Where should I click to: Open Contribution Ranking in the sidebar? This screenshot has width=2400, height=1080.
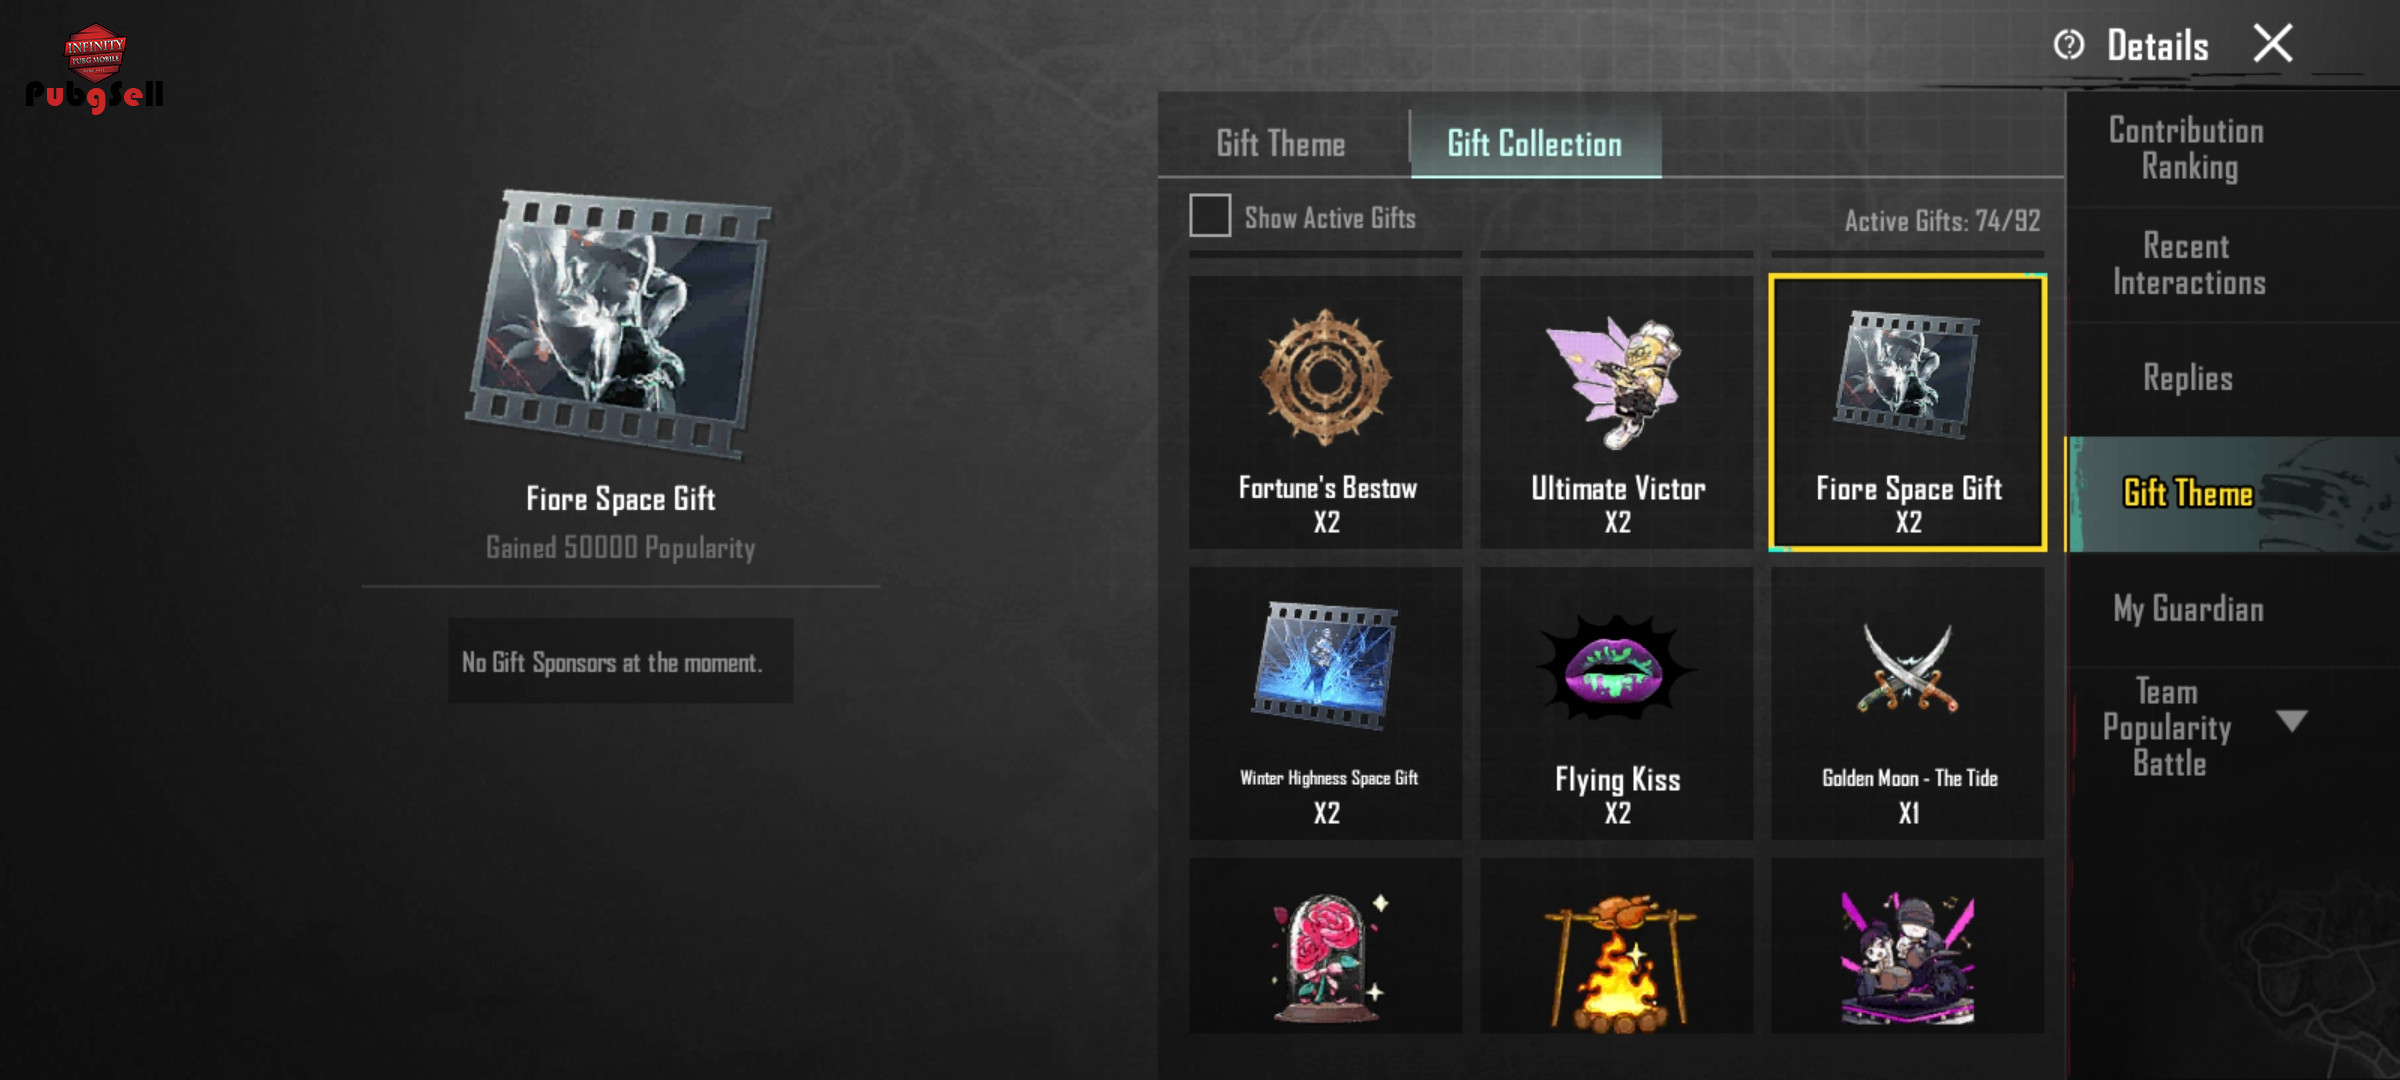point(2187,149)
